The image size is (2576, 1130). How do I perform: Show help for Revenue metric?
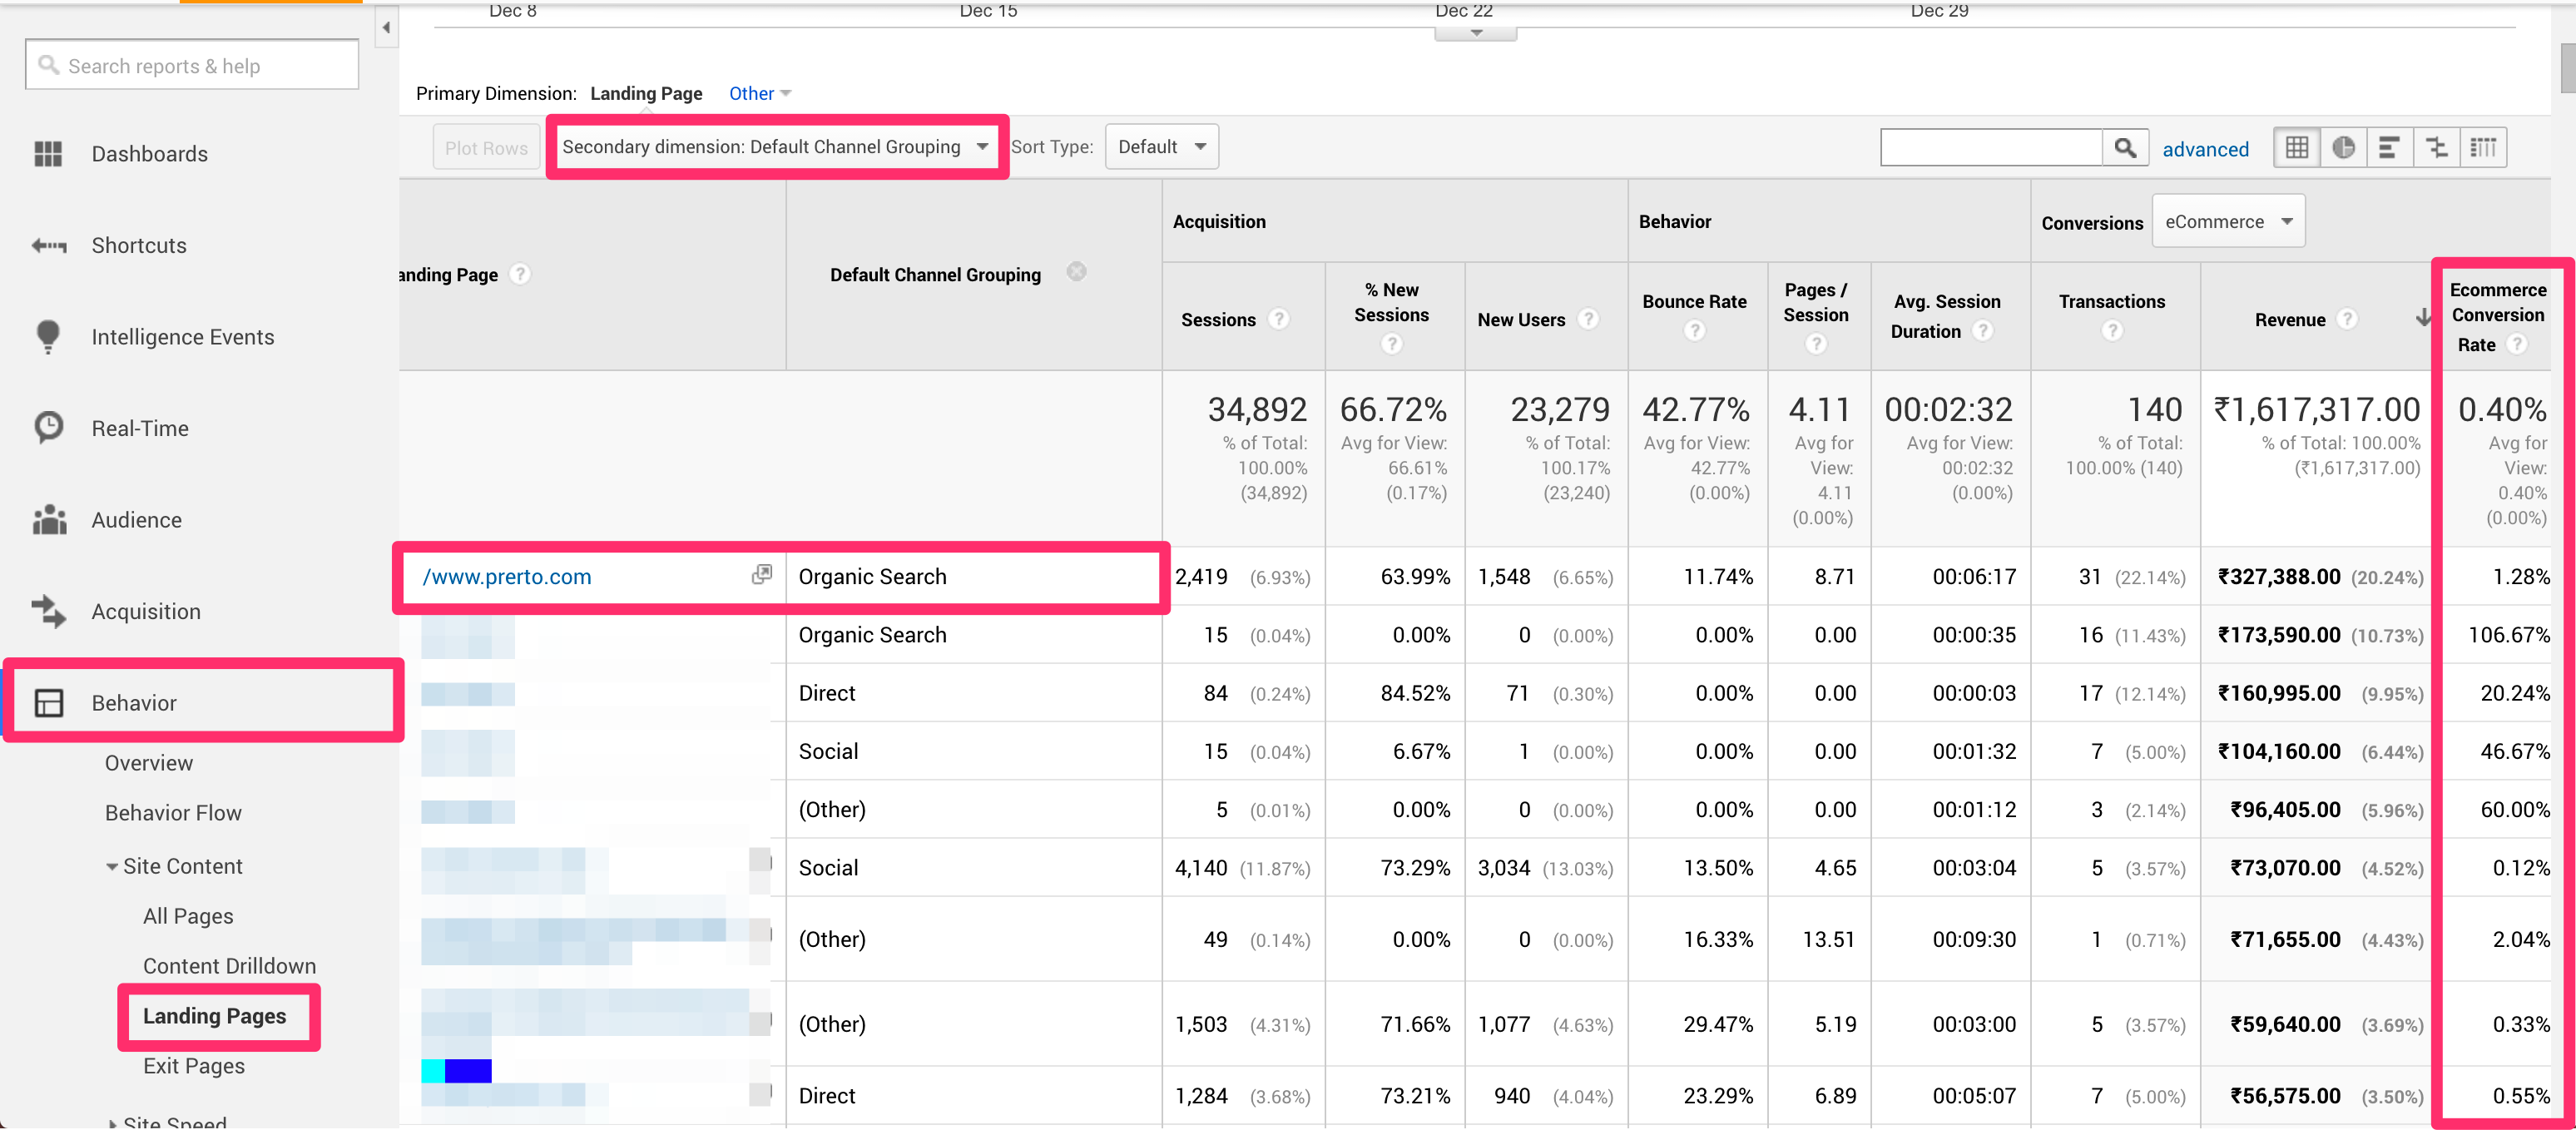point(2347,319)
